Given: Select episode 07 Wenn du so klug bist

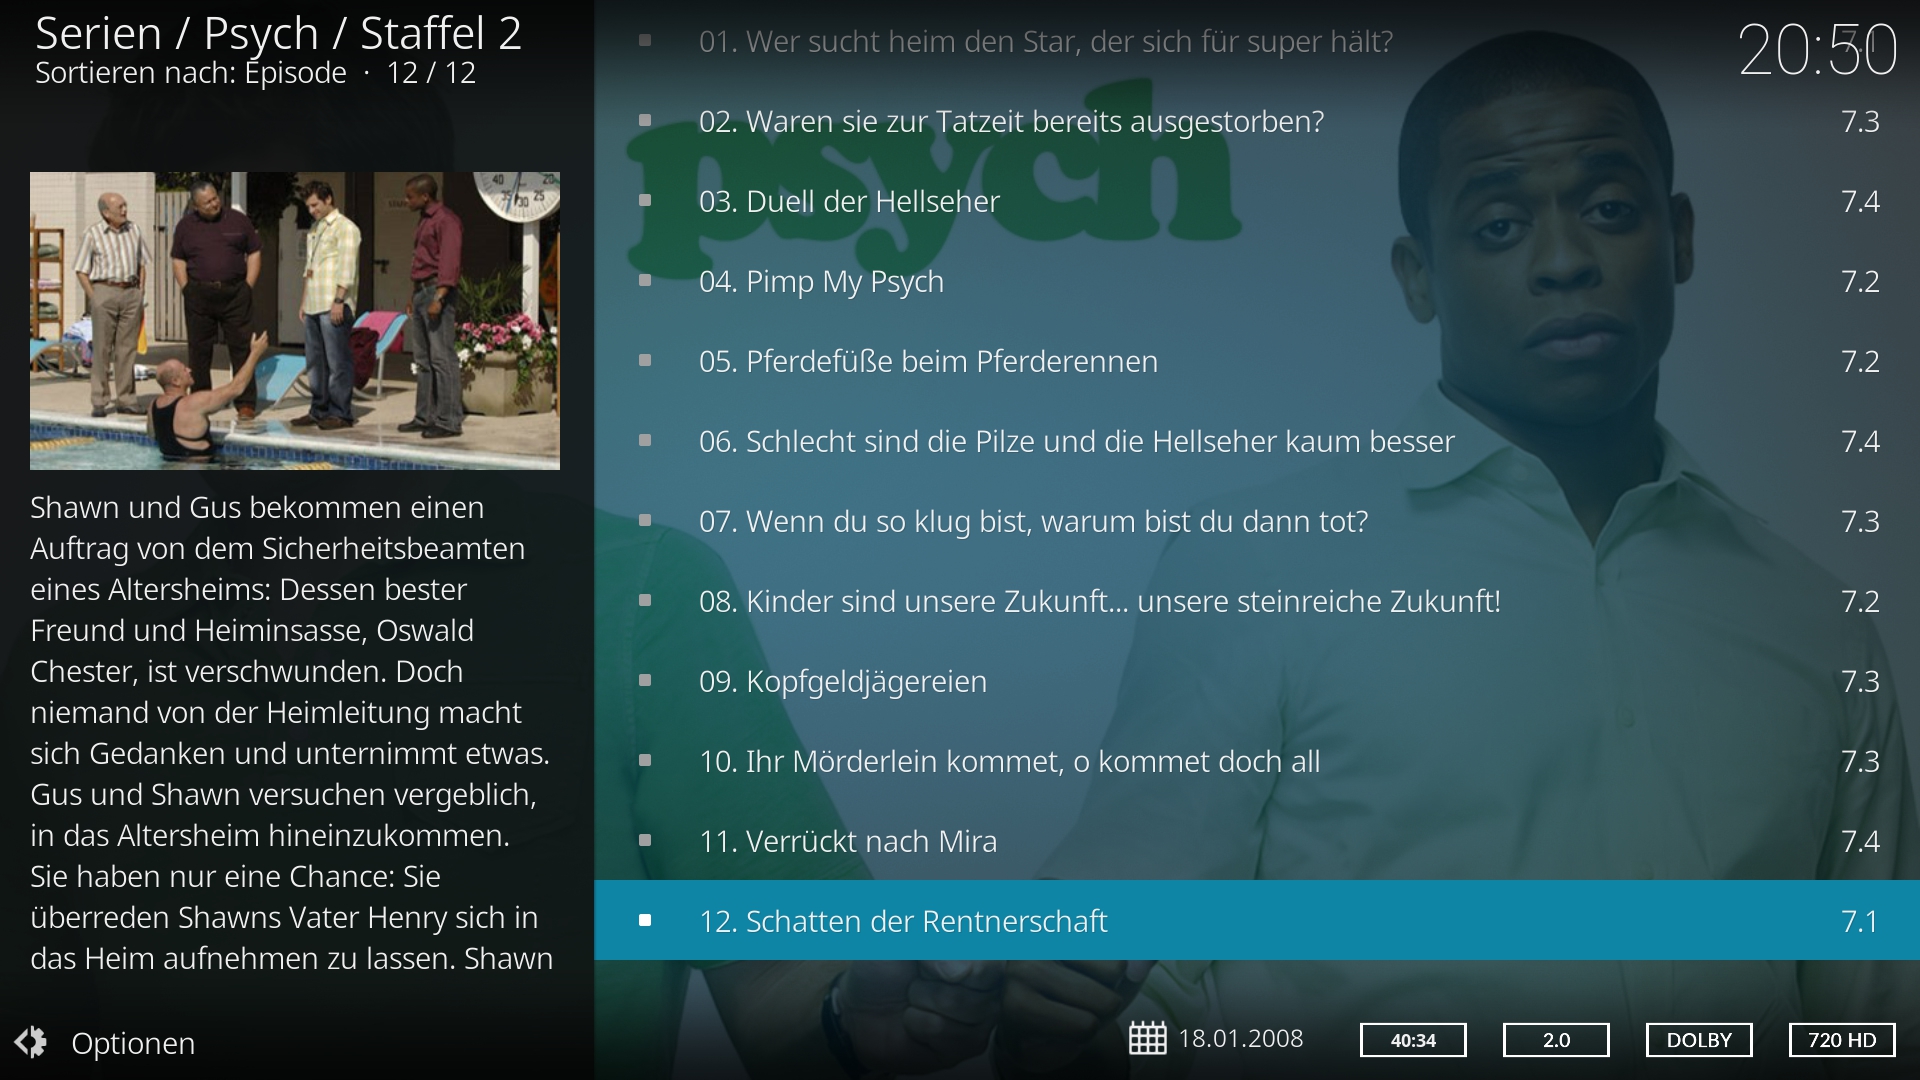Looking at the screenshot, I should point(1257,520).
